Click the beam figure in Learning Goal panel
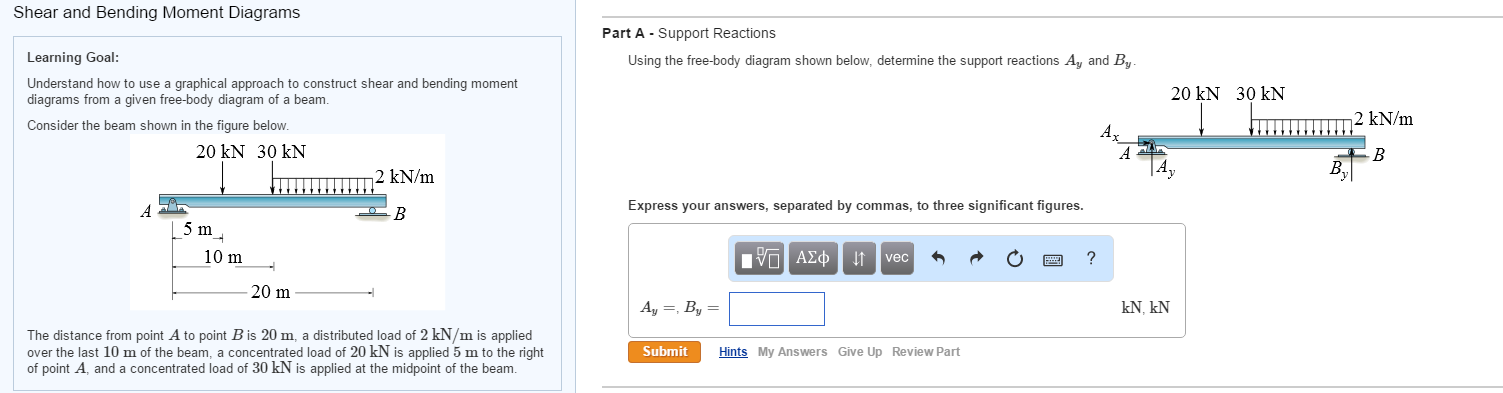This screenshot has width=1503, height=393. pyautogui.click(x=287, y=222)
